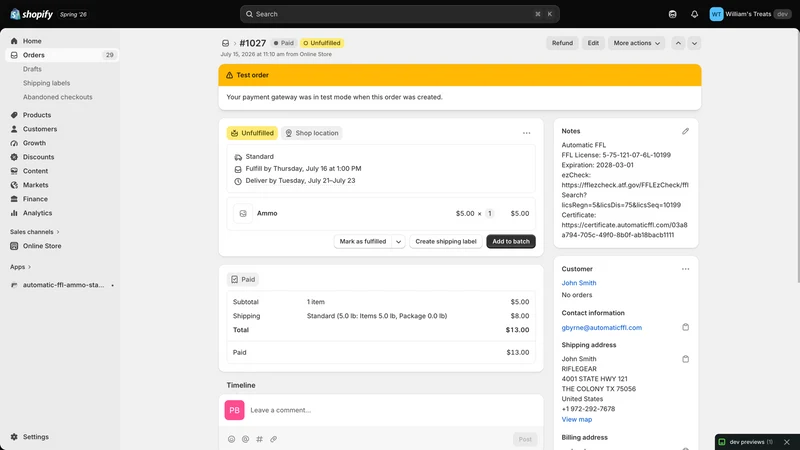Copy email address clipboard icon
The height and width of the screenshot is (450, 800).
point(685,327)
